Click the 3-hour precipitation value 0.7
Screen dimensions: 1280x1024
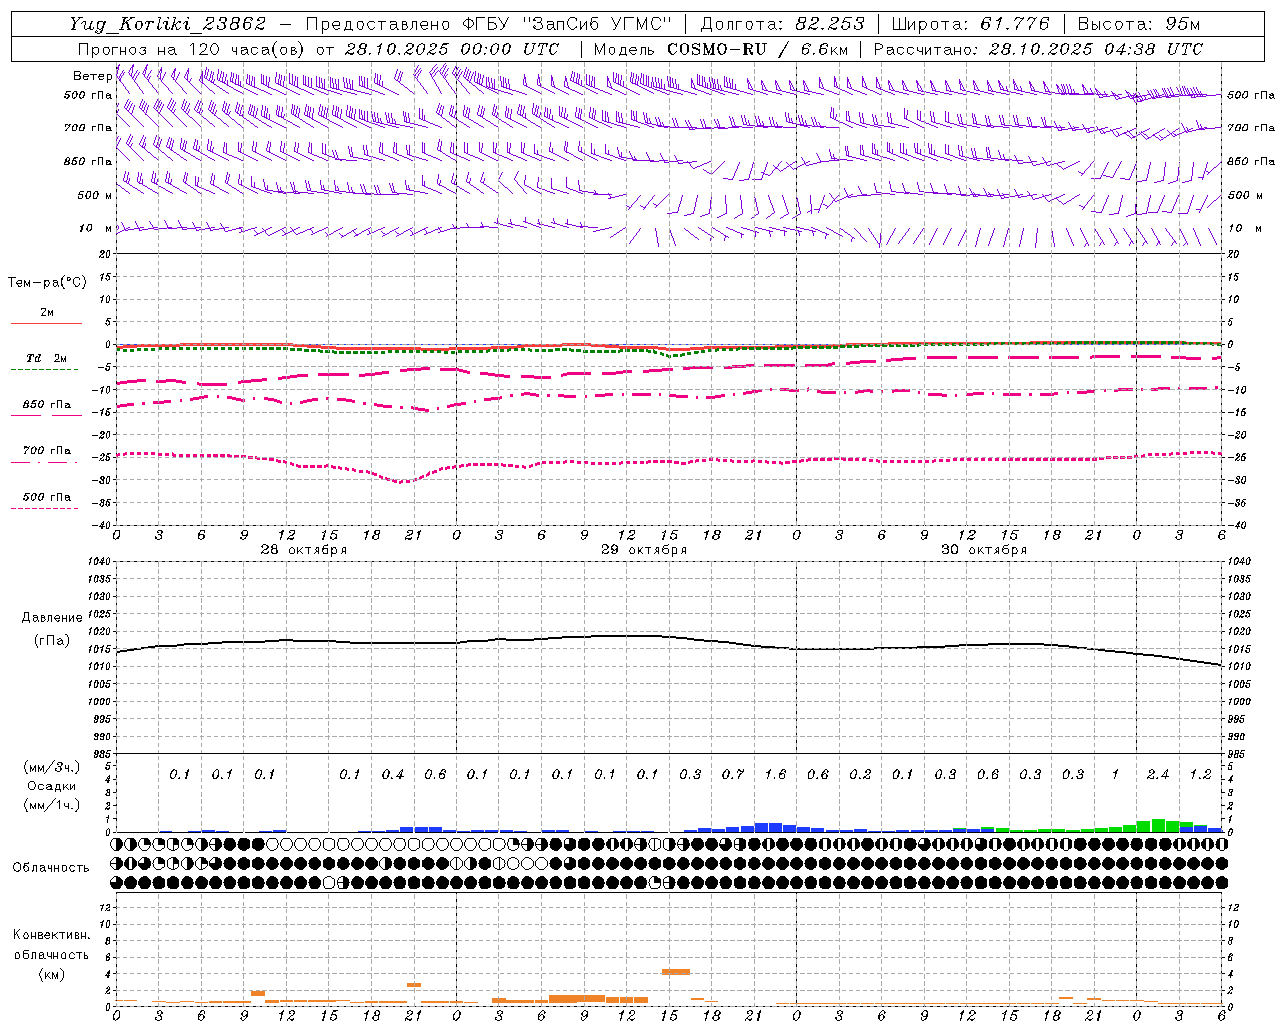(733, 774)
